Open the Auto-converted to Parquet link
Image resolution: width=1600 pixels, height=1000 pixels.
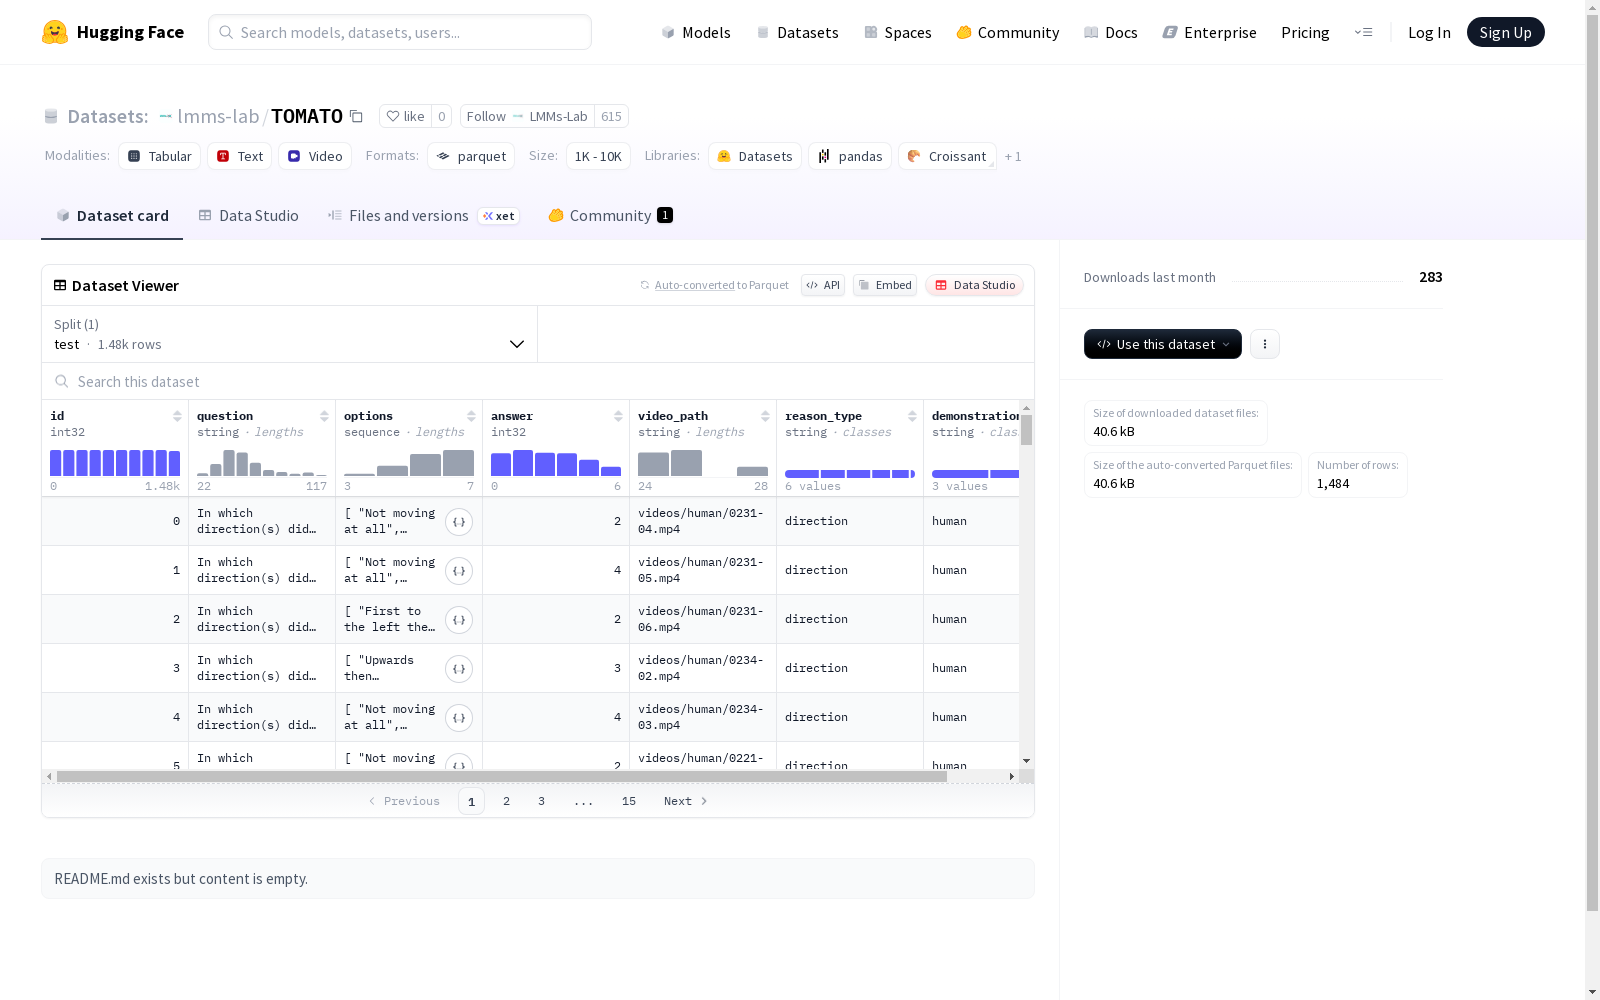tap(695, 285)
